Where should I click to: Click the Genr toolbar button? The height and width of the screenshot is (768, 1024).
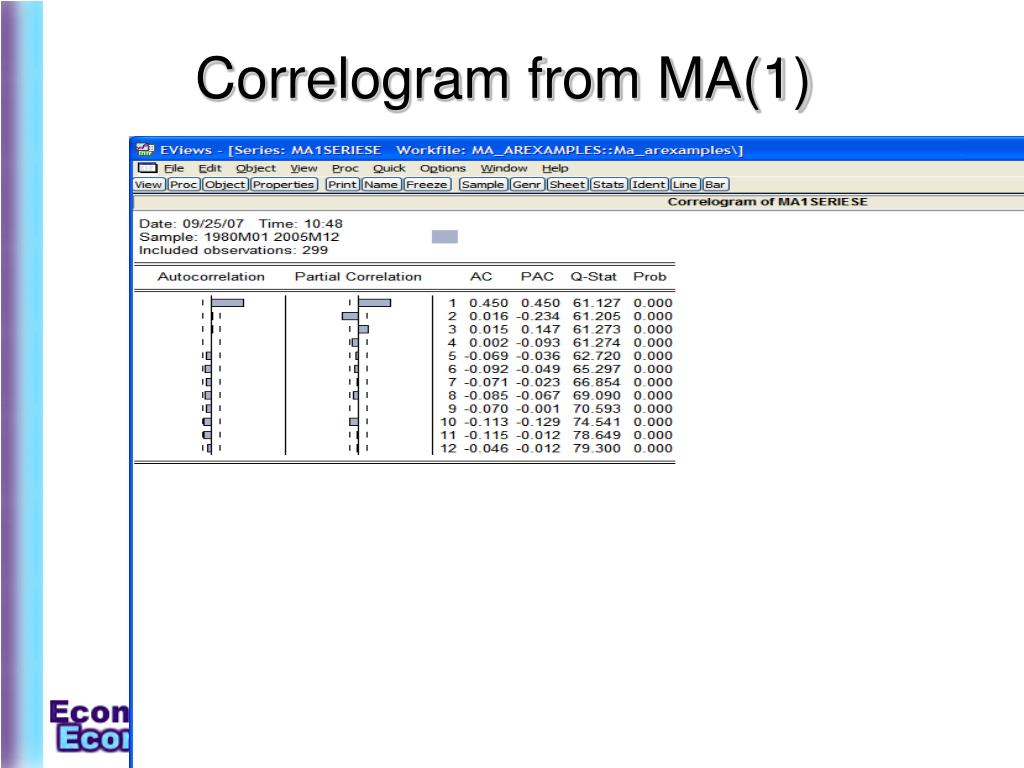[526, 185]
